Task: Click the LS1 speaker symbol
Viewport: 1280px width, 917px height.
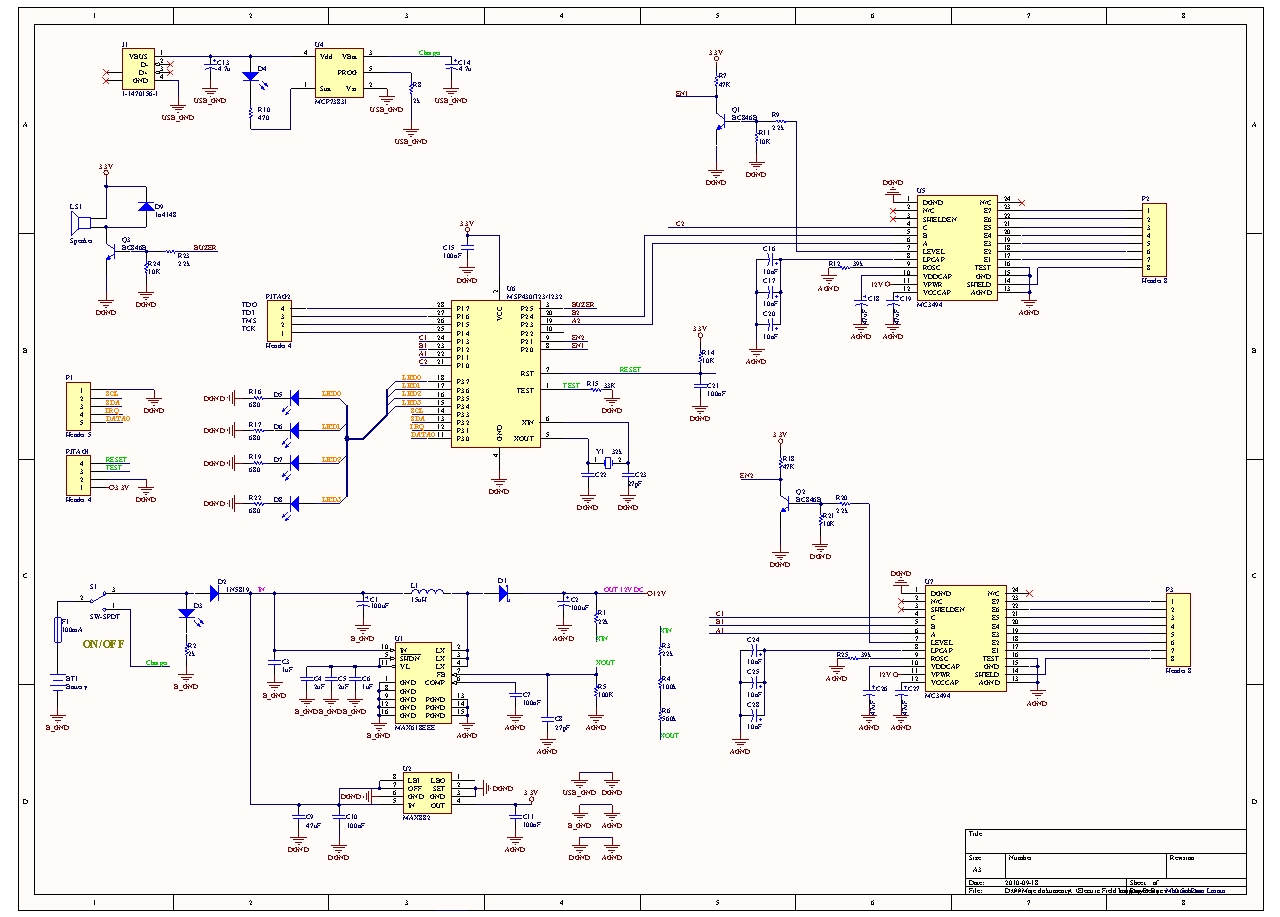Action: [79, 224]
